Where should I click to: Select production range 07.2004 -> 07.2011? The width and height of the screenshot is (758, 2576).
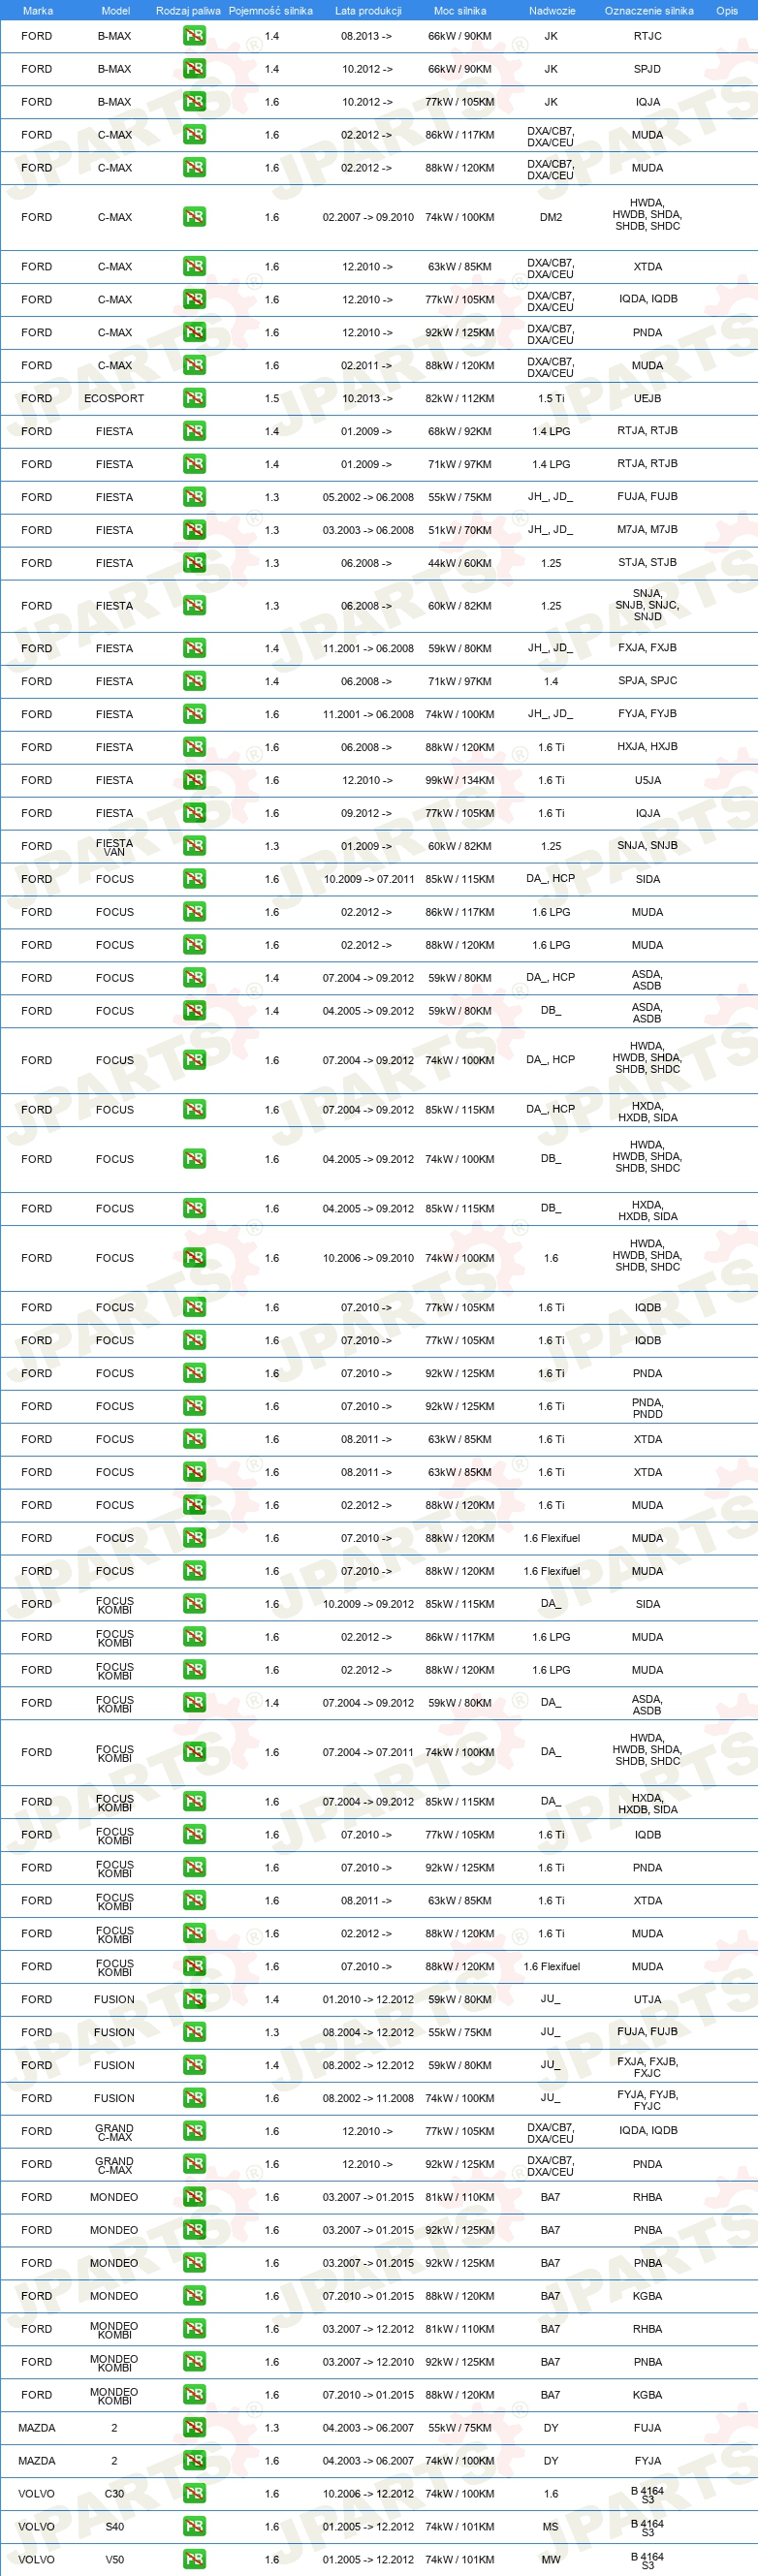click(x=368, y=1752)
